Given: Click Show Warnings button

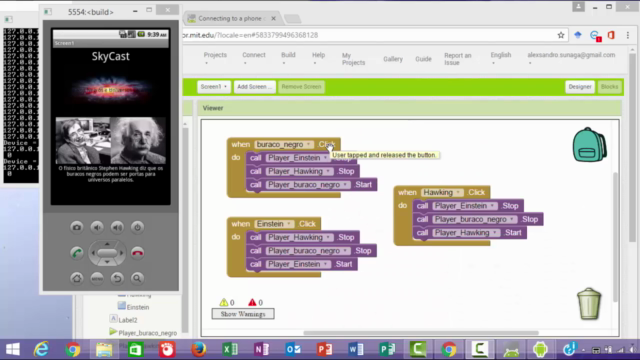Looking at the screenshot, I should point(243,314).
